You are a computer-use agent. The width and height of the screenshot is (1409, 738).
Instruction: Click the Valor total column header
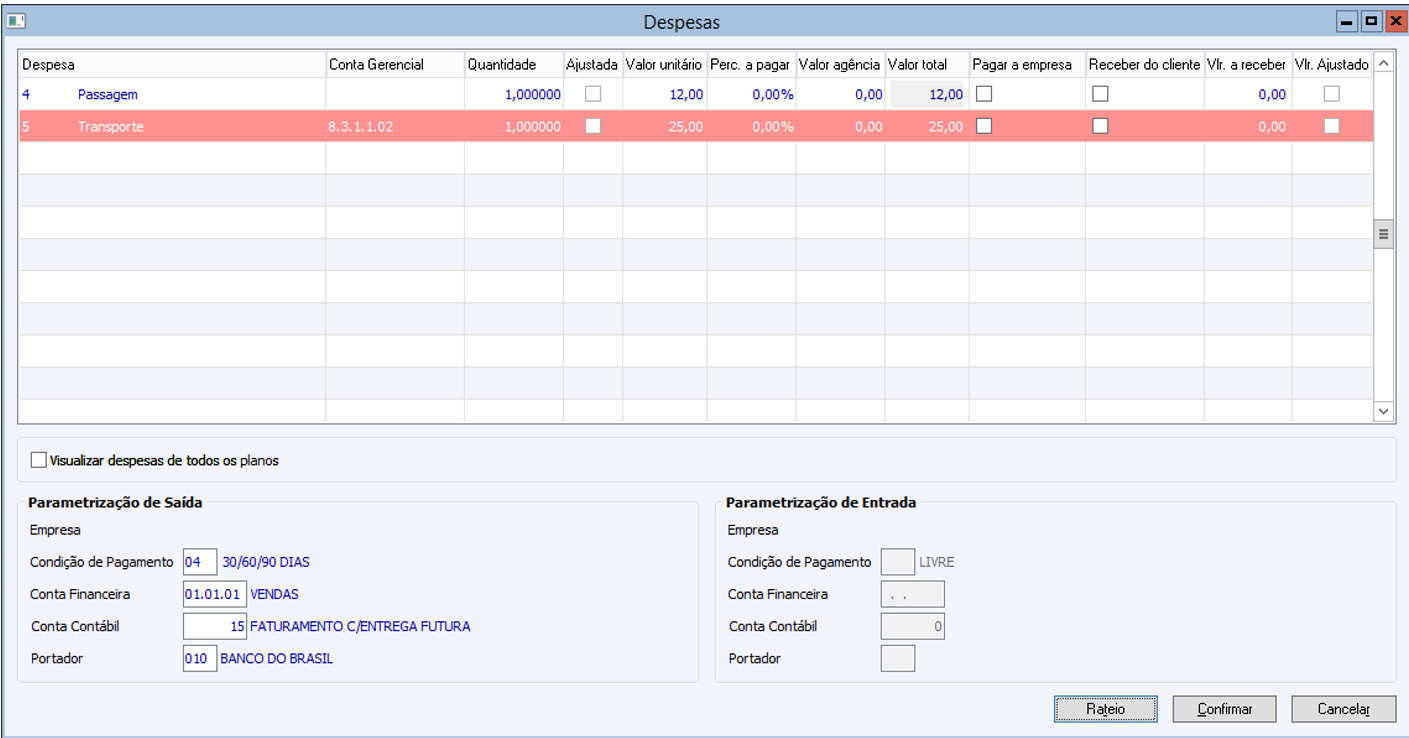(927, 64)
